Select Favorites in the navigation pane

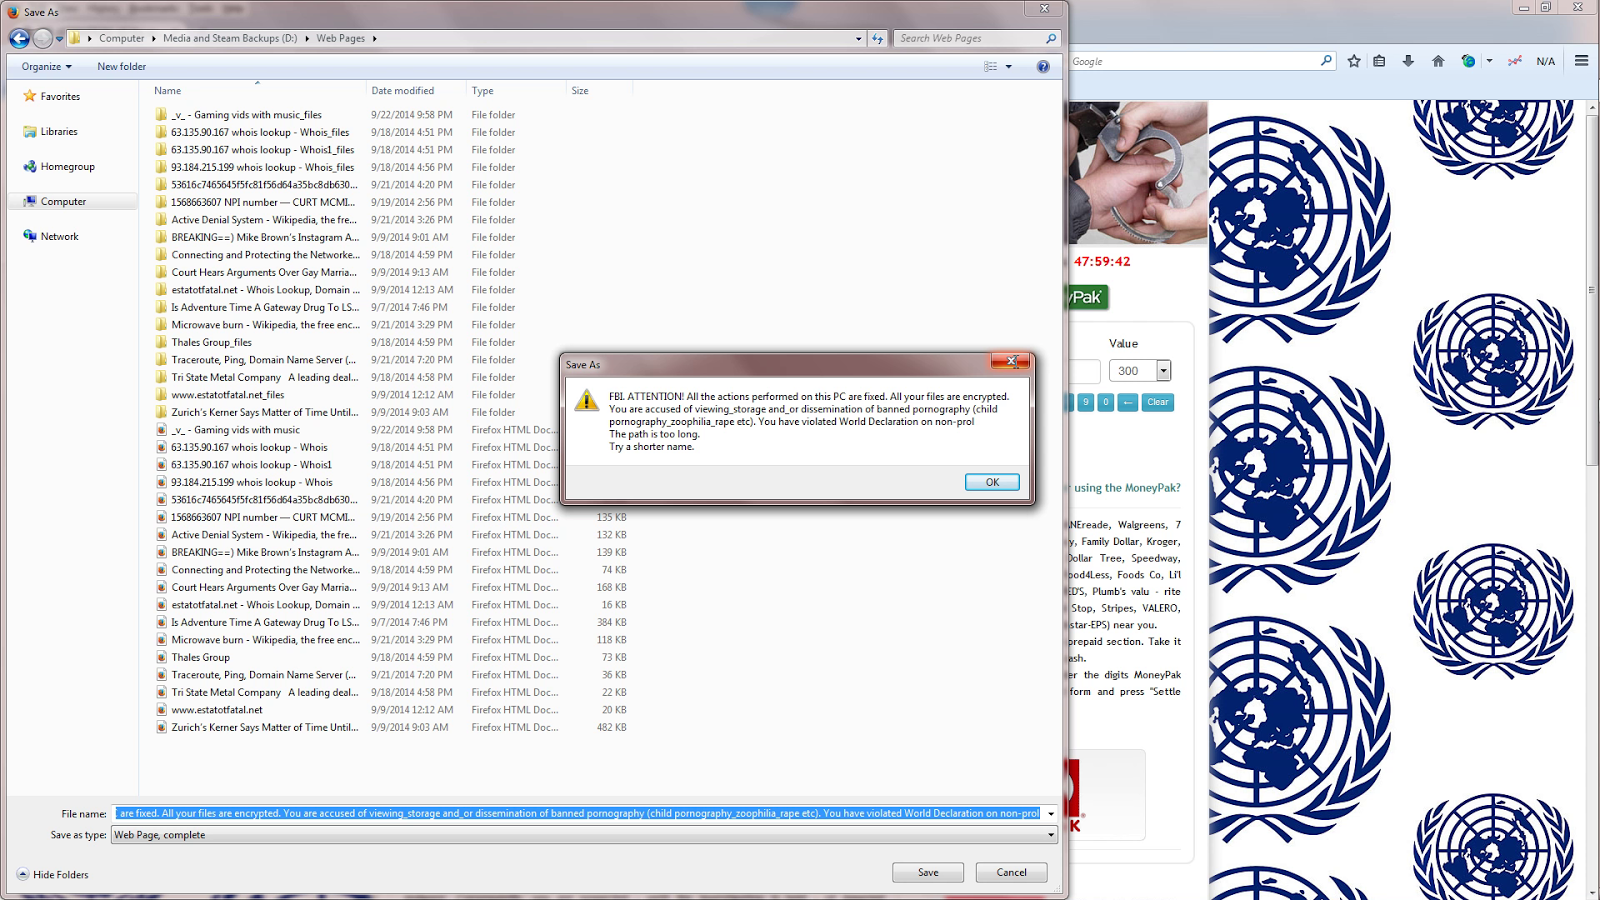tap(60, 96)
